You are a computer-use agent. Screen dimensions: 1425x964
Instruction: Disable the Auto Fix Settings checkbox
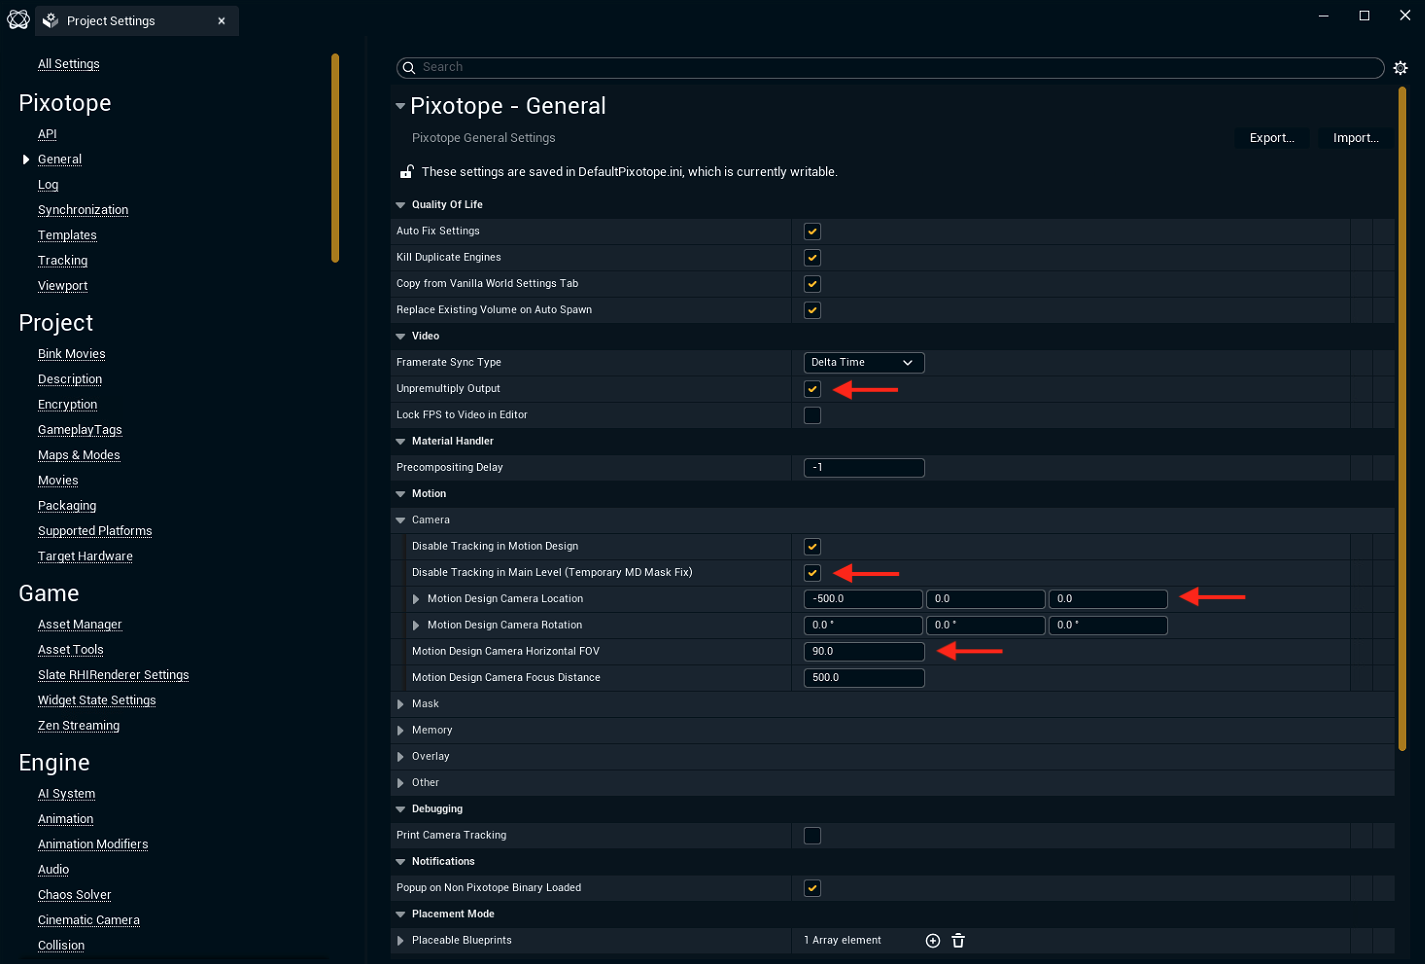812,231
